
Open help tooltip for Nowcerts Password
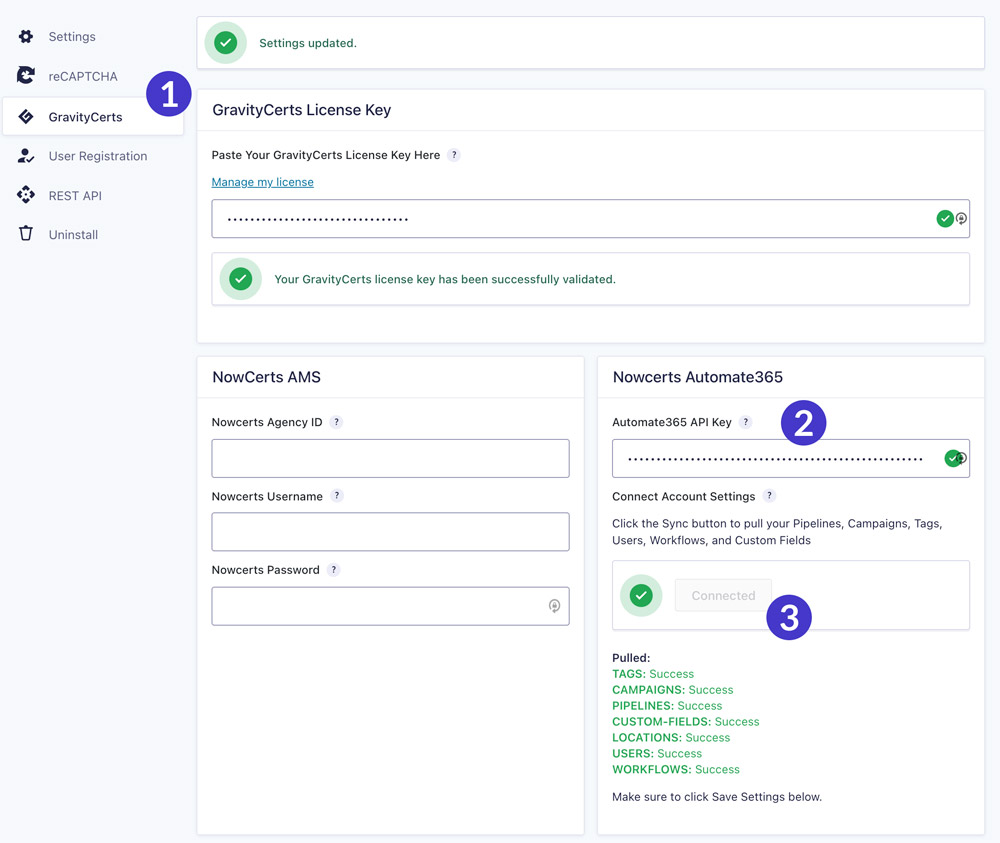(x=334, y=569)
